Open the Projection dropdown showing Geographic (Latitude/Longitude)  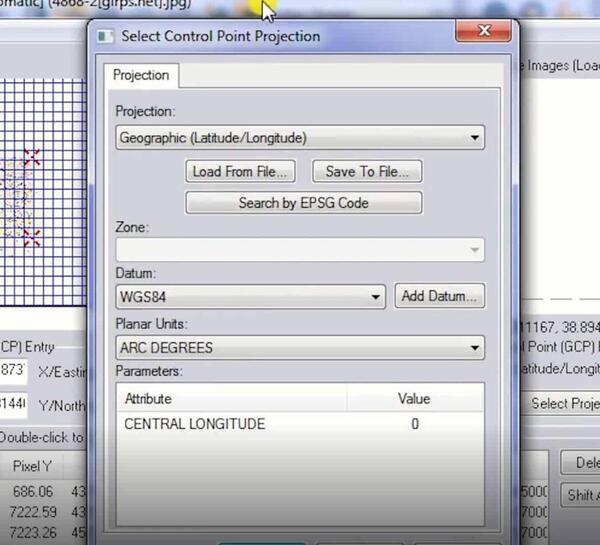coord(300,137)
